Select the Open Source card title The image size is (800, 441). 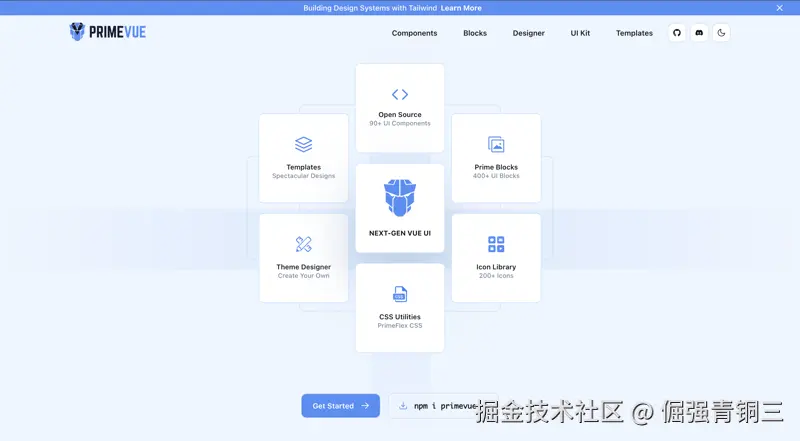(x=400, y=114)
